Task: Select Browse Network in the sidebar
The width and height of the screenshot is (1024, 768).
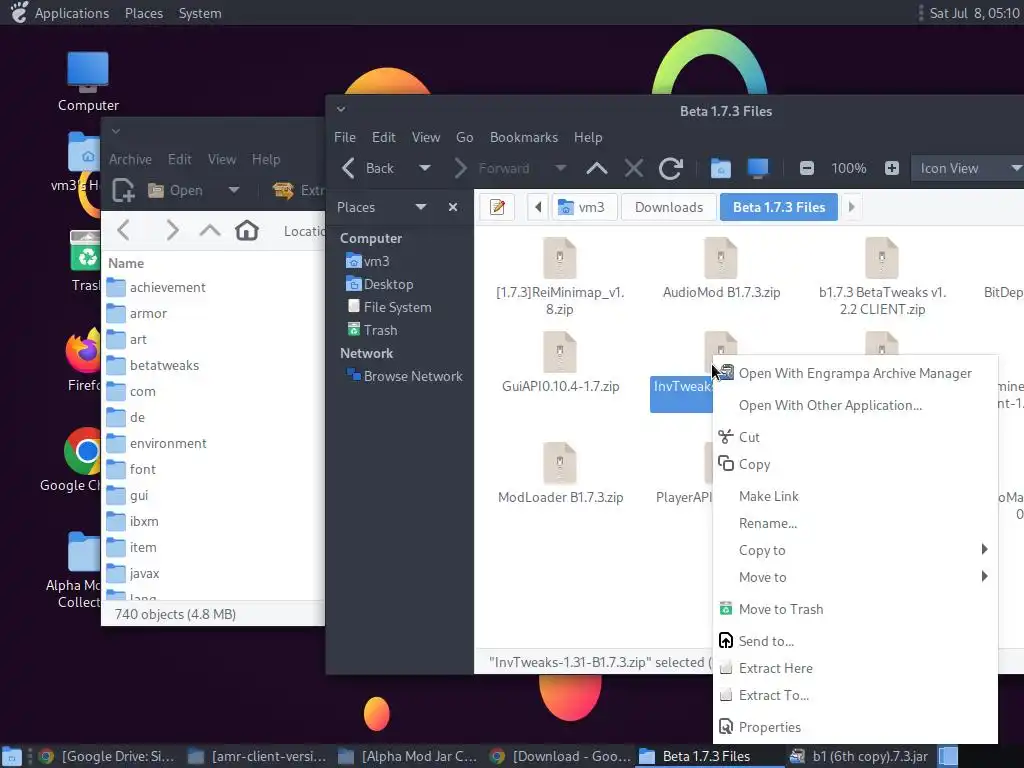Action: [x=413, y=376]
